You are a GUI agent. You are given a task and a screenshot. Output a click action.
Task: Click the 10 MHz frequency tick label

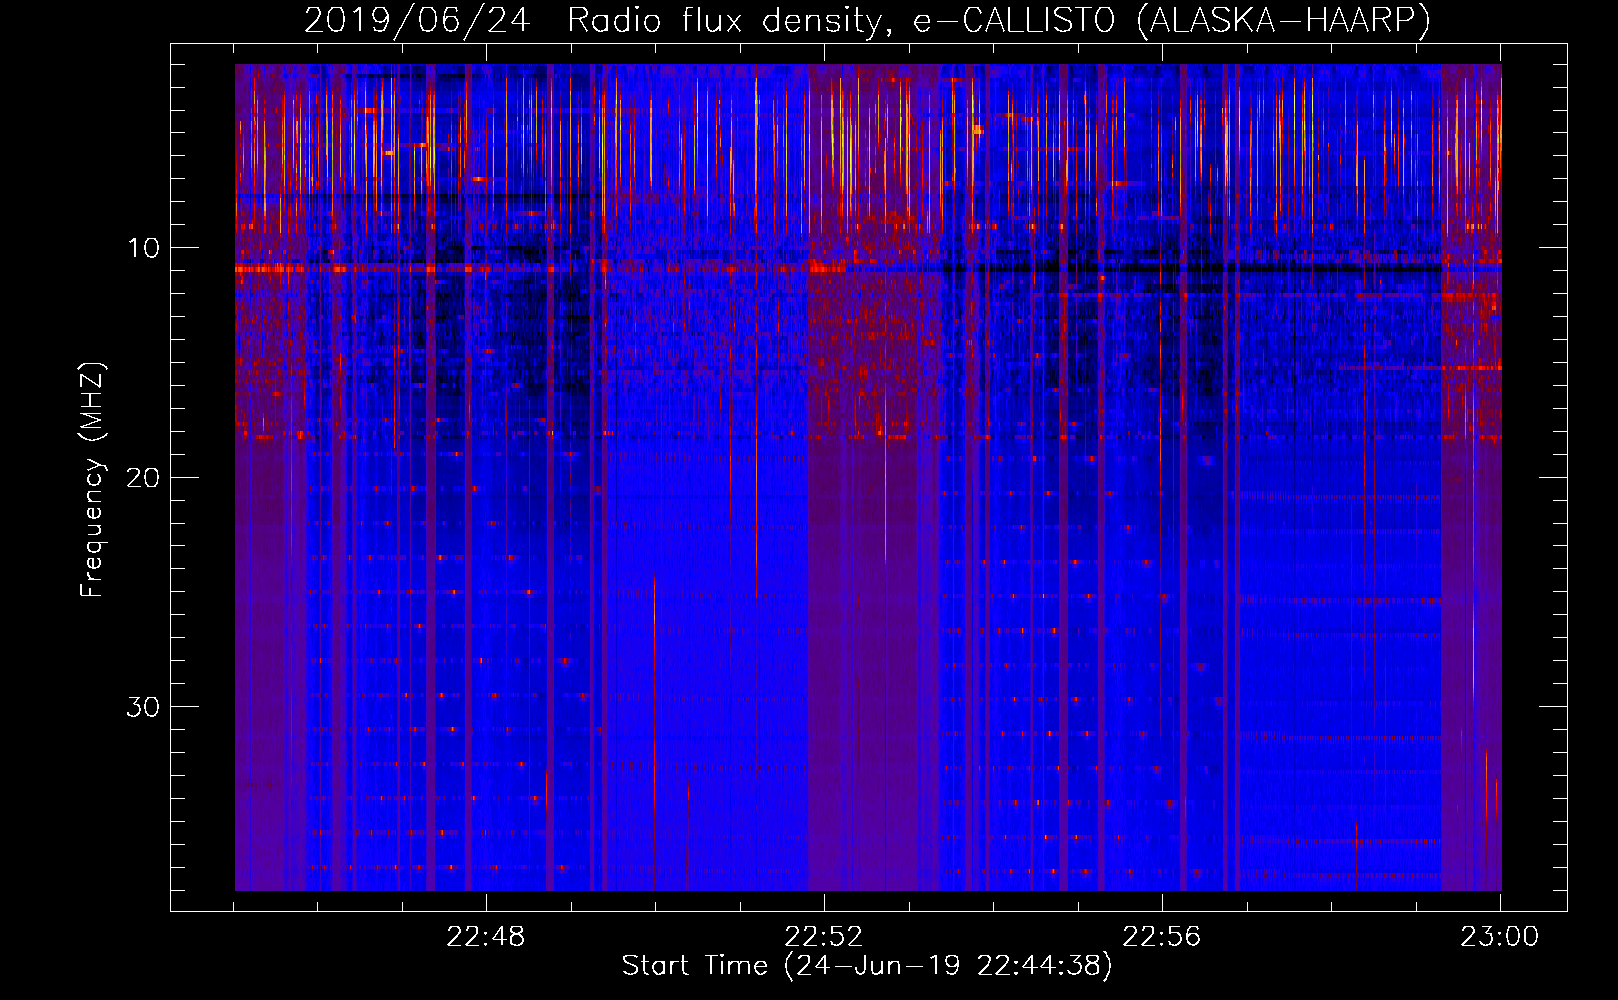point(143,248)
